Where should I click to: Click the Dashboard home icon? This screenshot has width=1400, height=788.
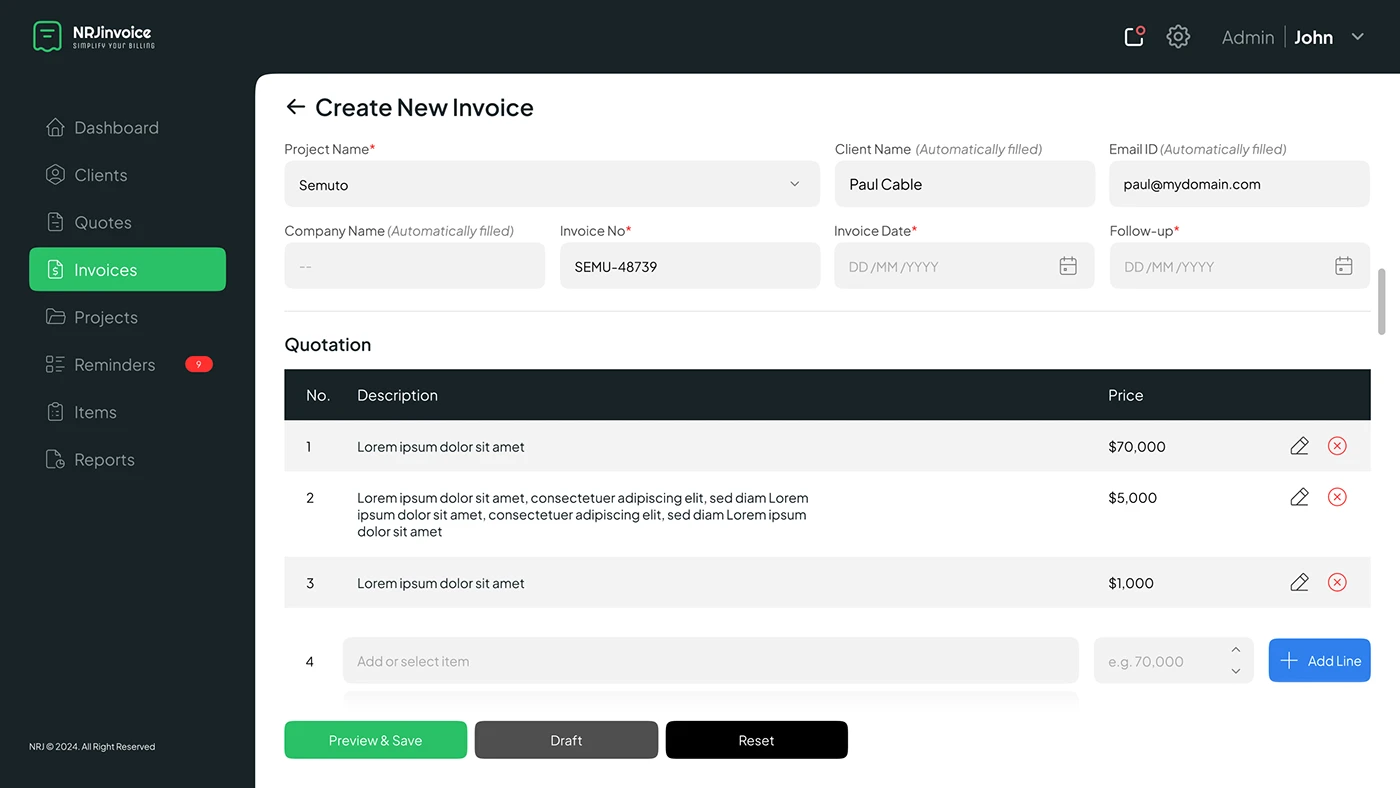point(55,127)
